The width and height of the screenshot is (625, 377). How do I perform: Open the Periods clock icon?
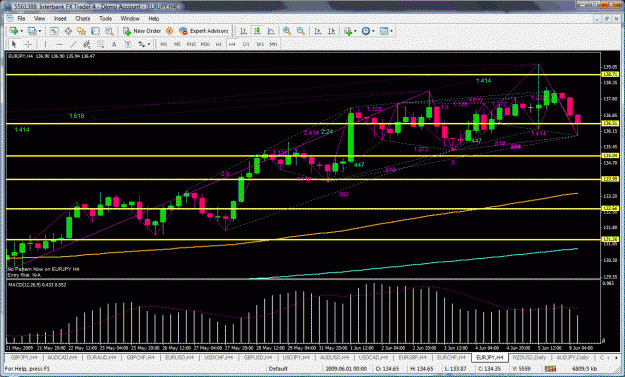point(366,31)
